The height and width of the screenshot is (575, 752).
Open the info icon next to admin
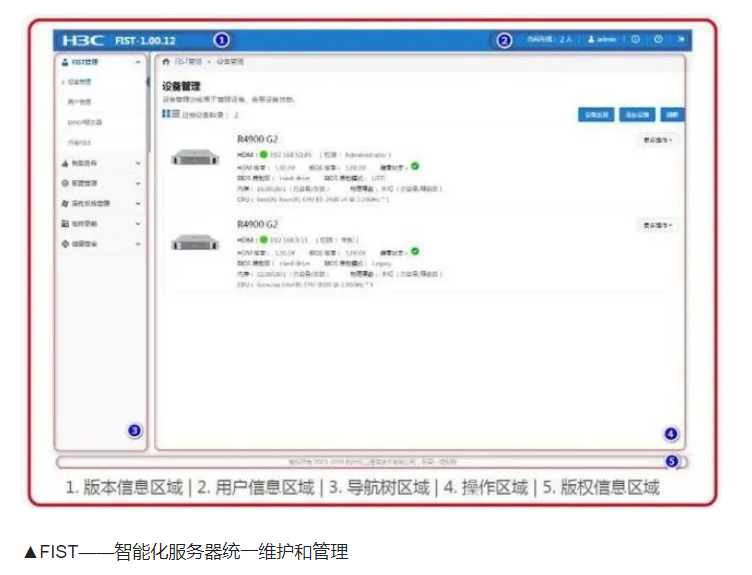(x=635, y=39)
